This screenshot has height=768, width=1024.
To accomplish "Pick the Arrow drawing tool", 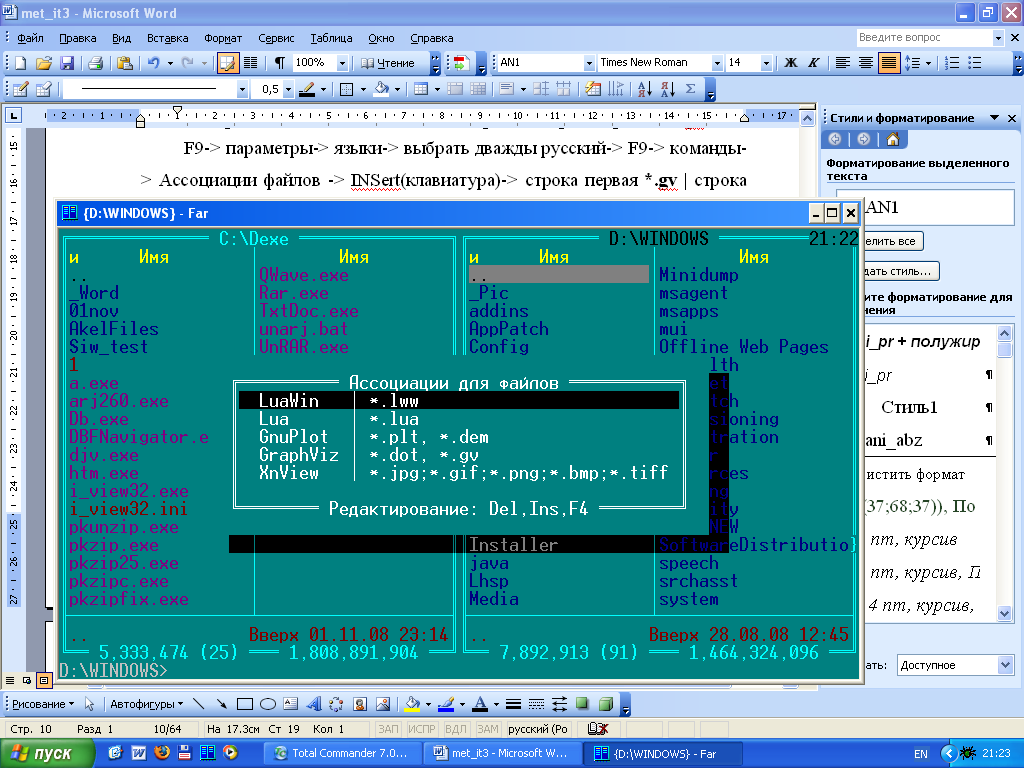I will (x=221, y=704).
